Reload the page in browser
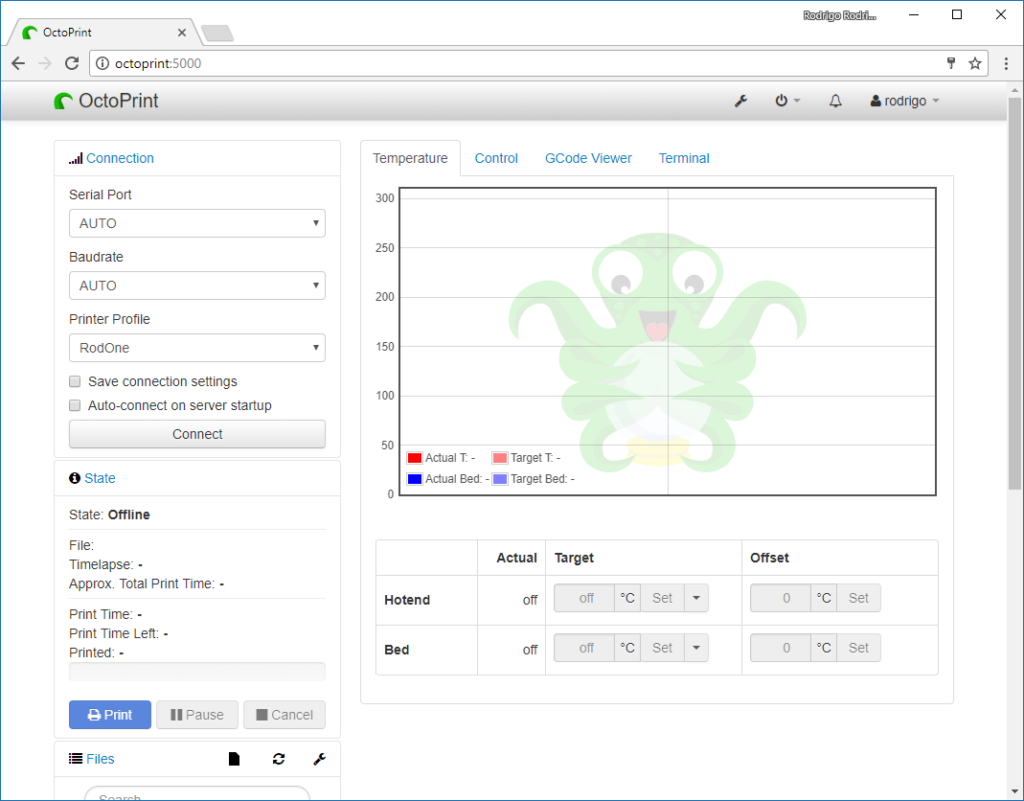The image size is (1024, 801). (x=72, y=63)
